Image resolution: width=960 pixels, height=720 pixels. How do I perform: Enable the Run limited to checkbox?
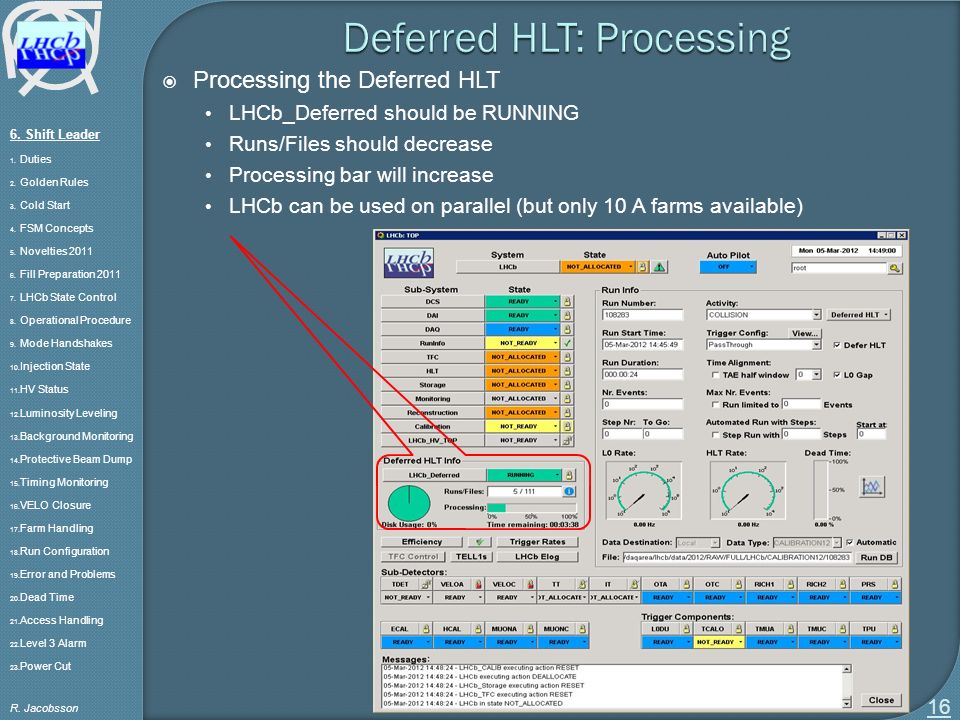[x=715, y=405]
